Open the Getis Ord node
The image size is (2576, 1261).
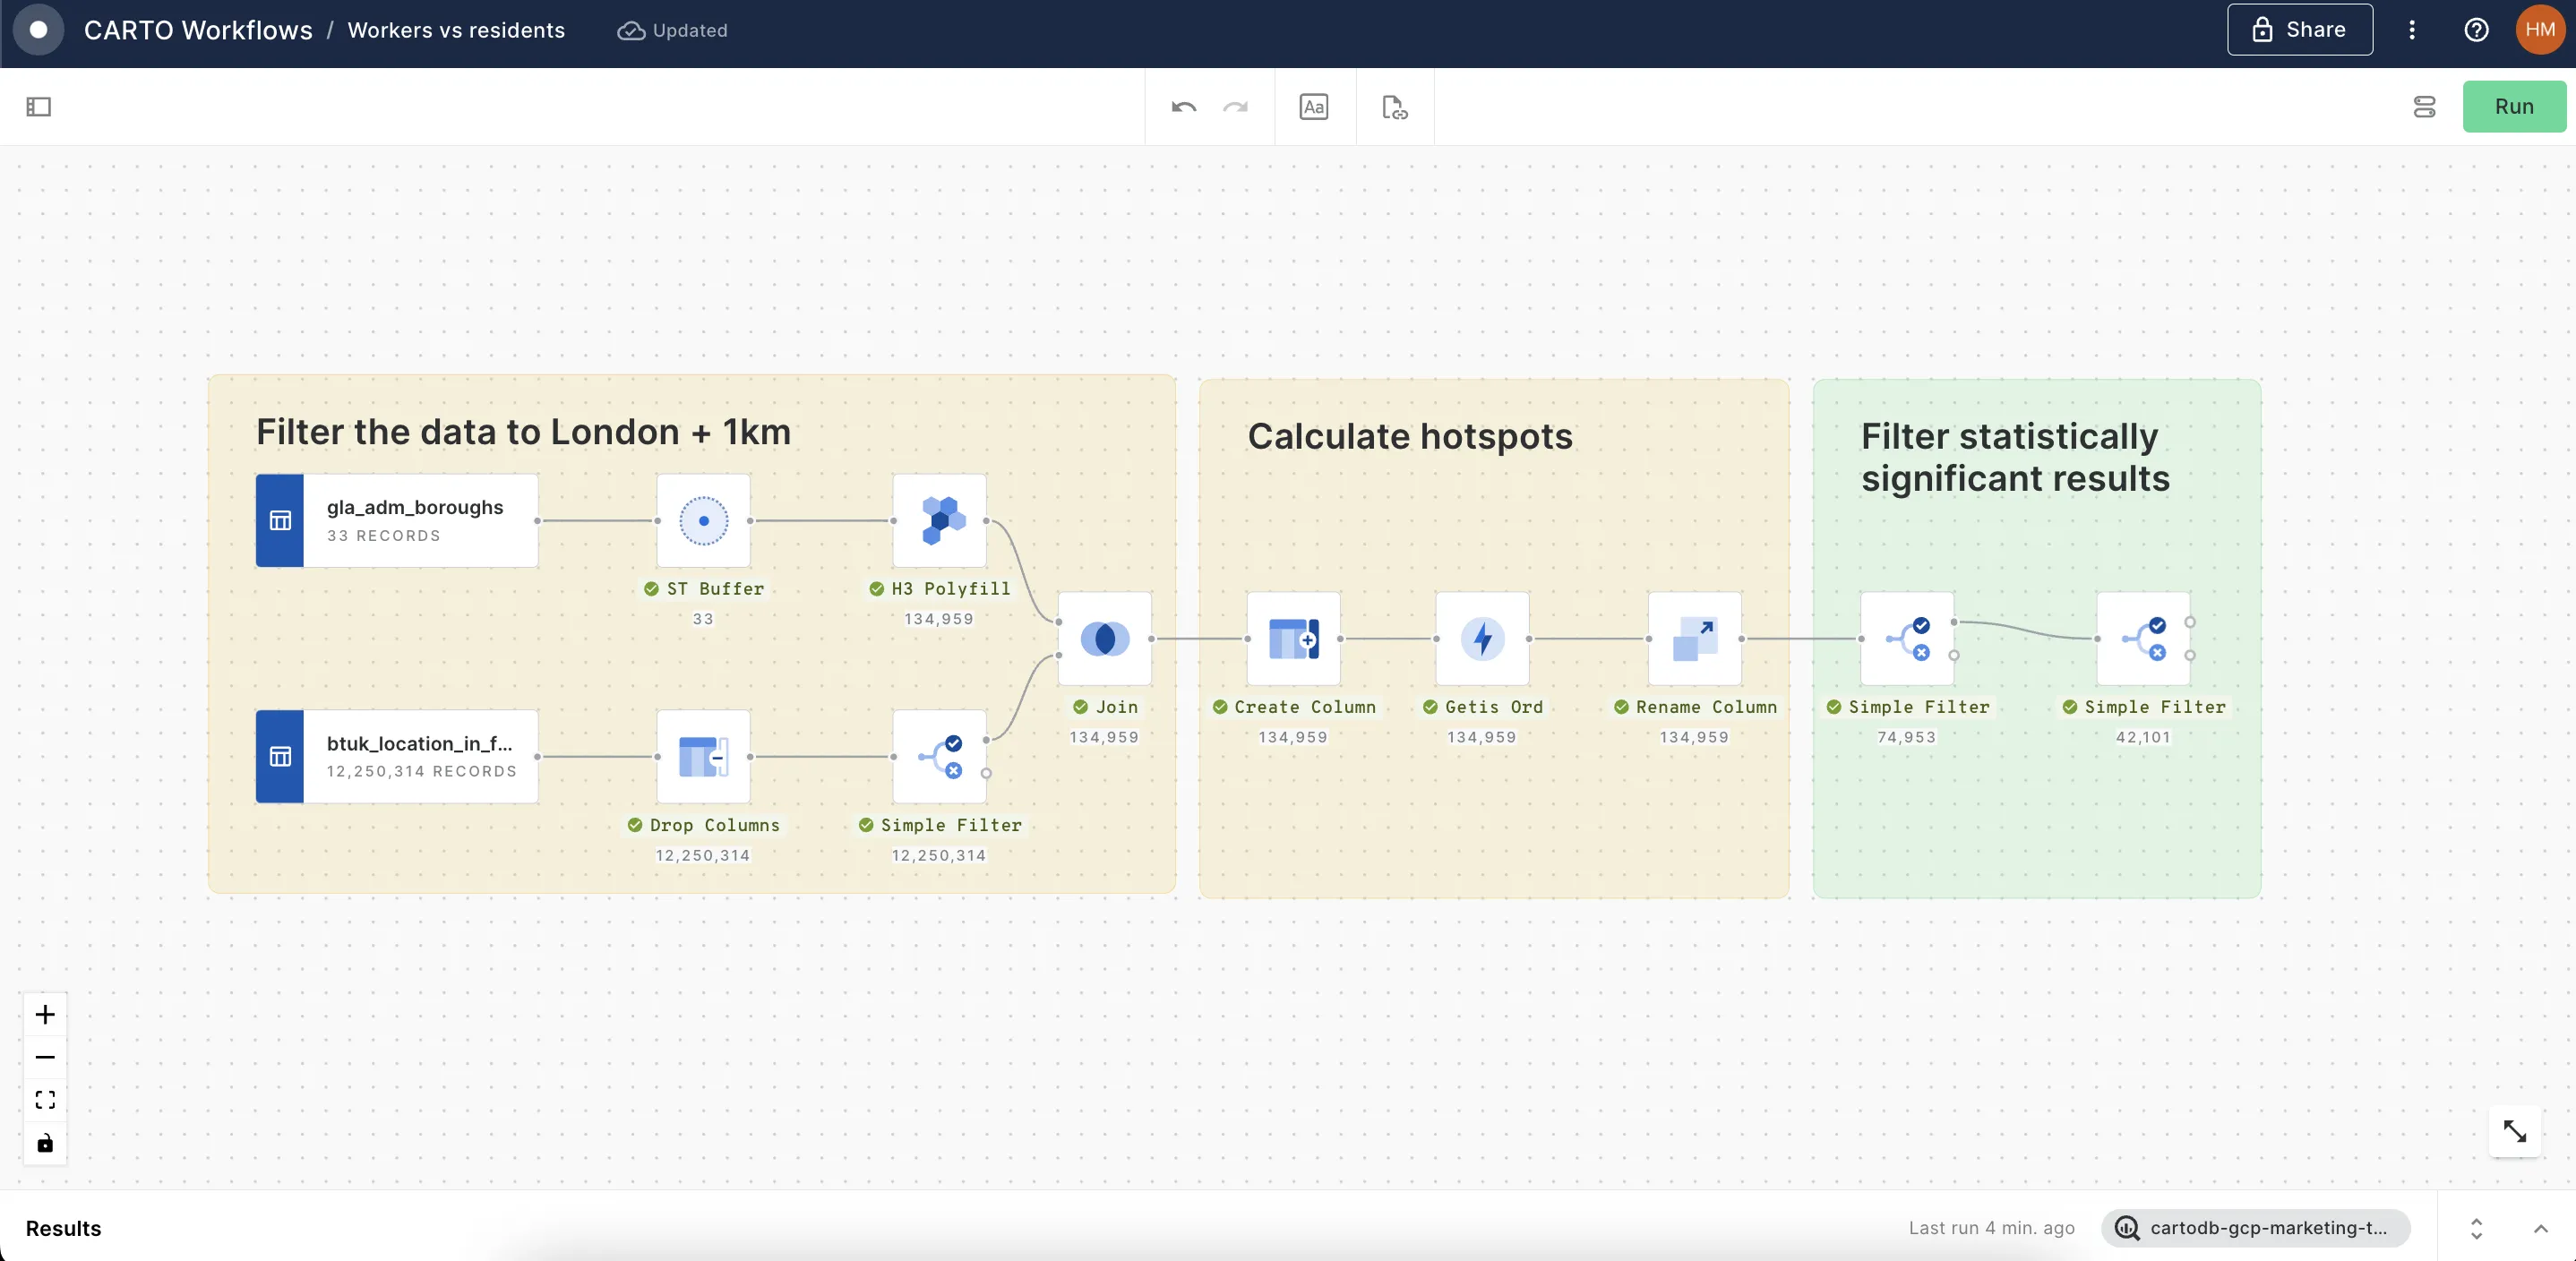(1482, 639)
